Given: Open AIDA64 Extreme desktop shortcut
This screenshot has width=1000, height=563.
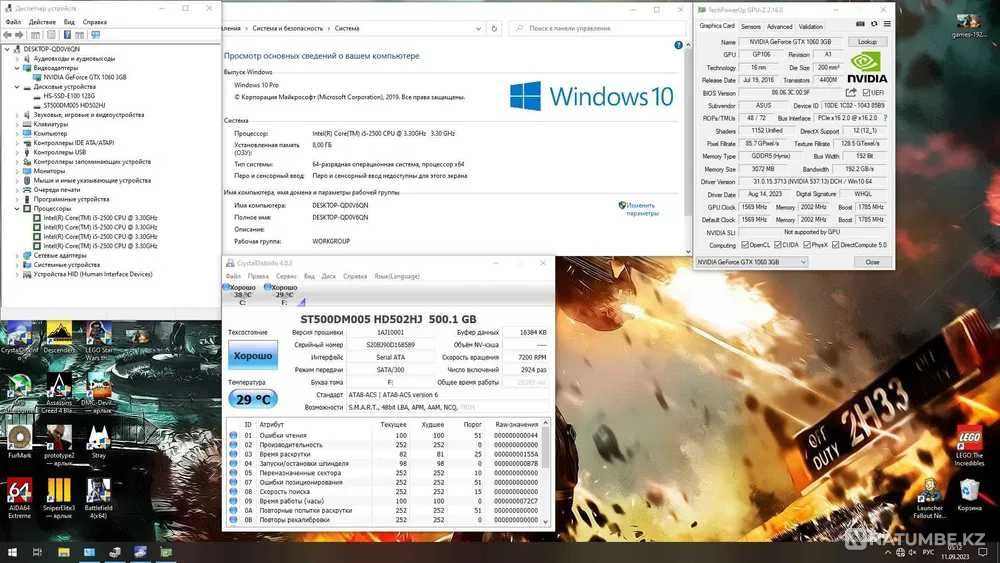Looking at the screenshot, I should pos(19,498).
